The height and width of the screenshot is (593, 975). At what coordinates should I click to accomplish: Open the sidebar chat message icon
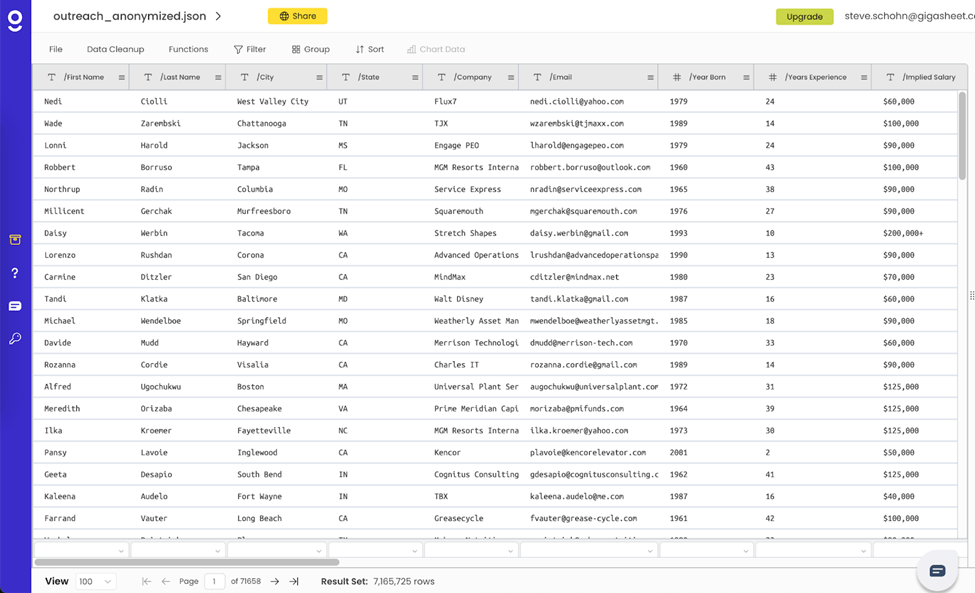pyautogui.click(x=15, y=306)
